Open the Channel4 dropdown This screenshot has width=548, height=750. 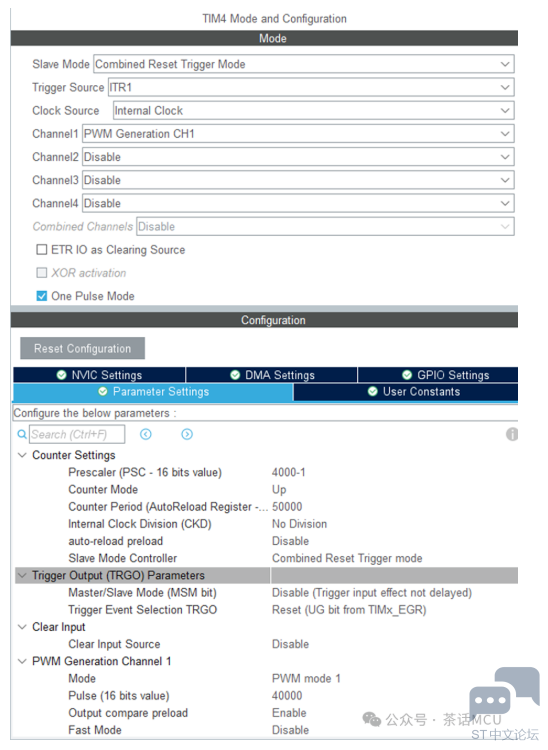coord(298,203)
